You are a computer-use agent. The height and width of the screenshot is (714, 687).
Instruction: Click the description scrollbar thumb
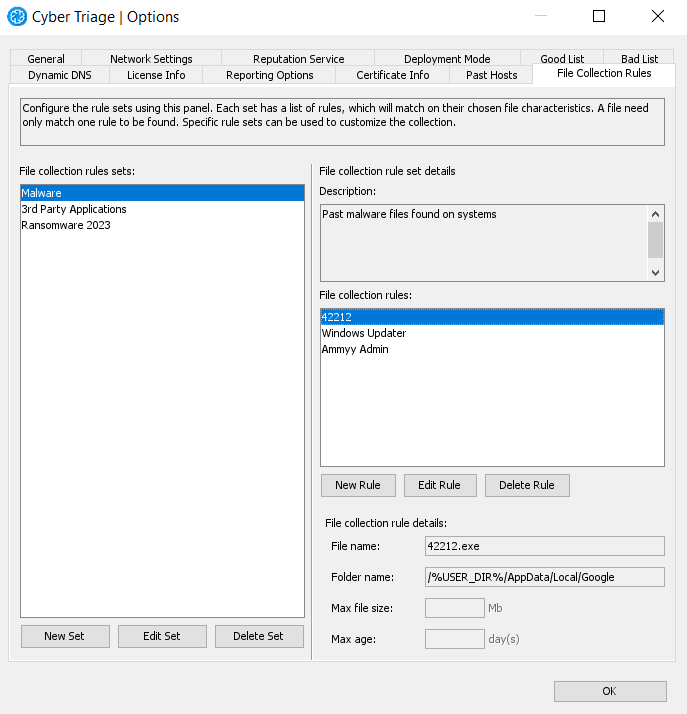tap(655, 240)
